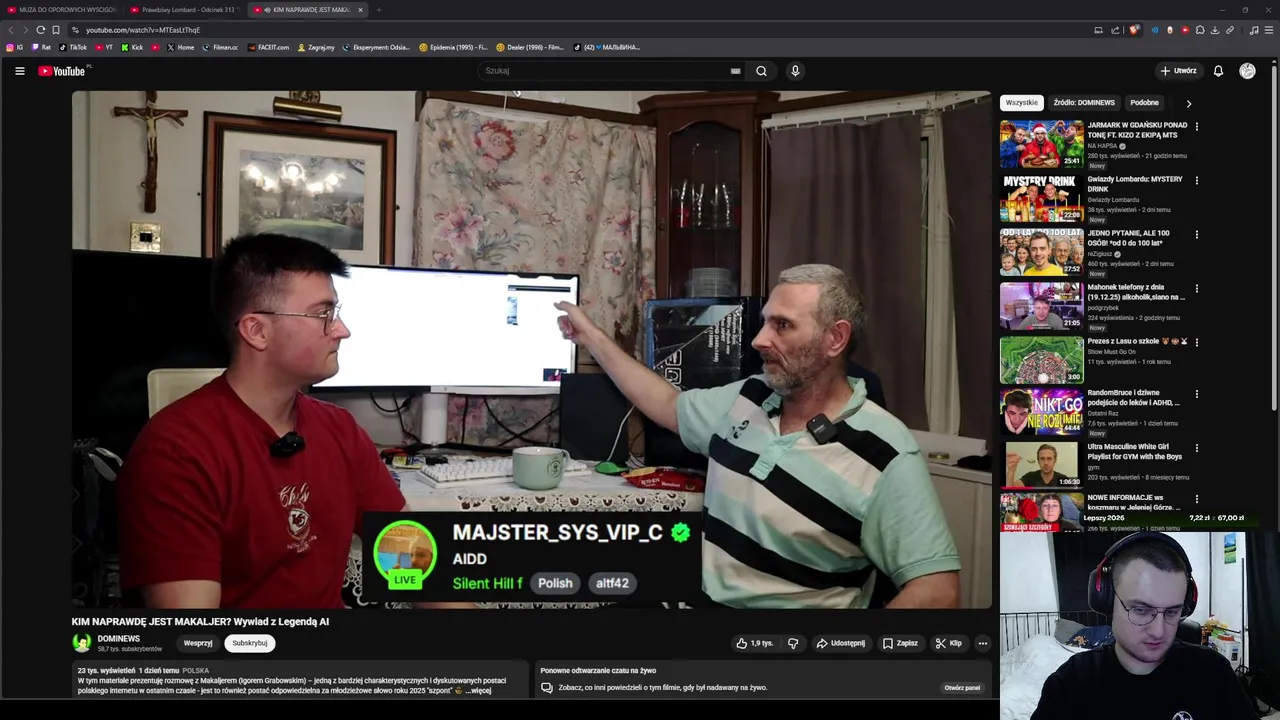Open the RandomBruce i dziwne podejście video title
Image resolution: width=1280 pixels, height=720 pixels.
[x=1133, y=398]
